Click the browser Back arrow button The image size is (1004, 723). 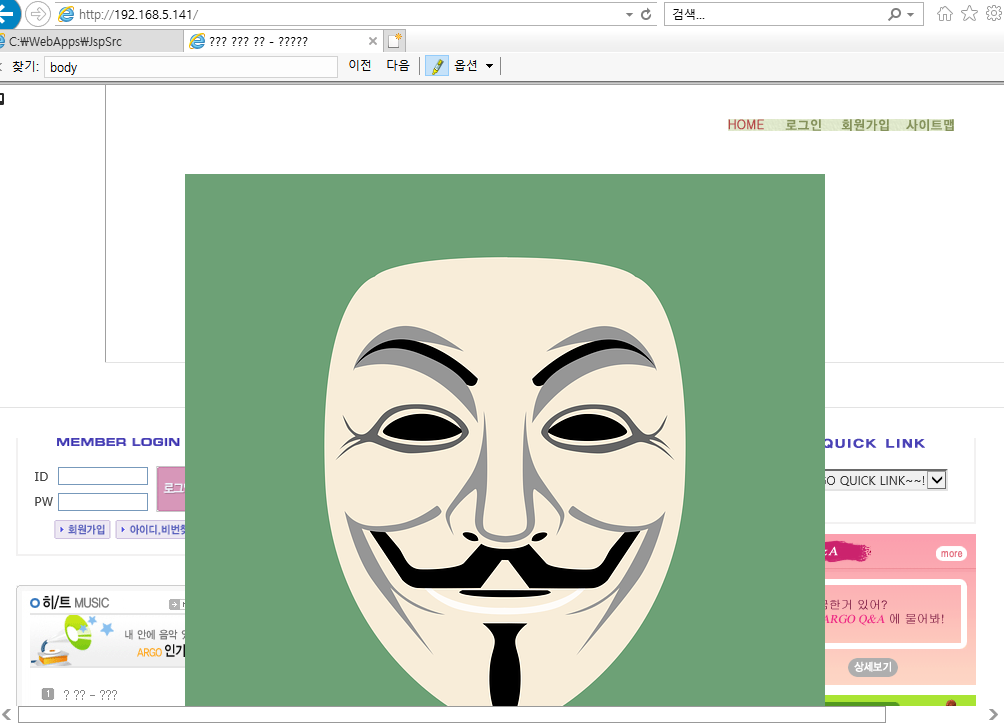(x=6, y=13)
